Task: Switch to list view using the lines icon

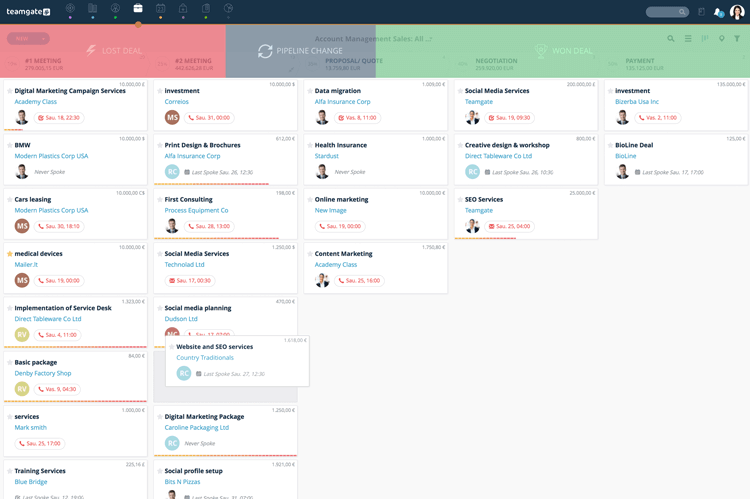Action: point(688,39)
